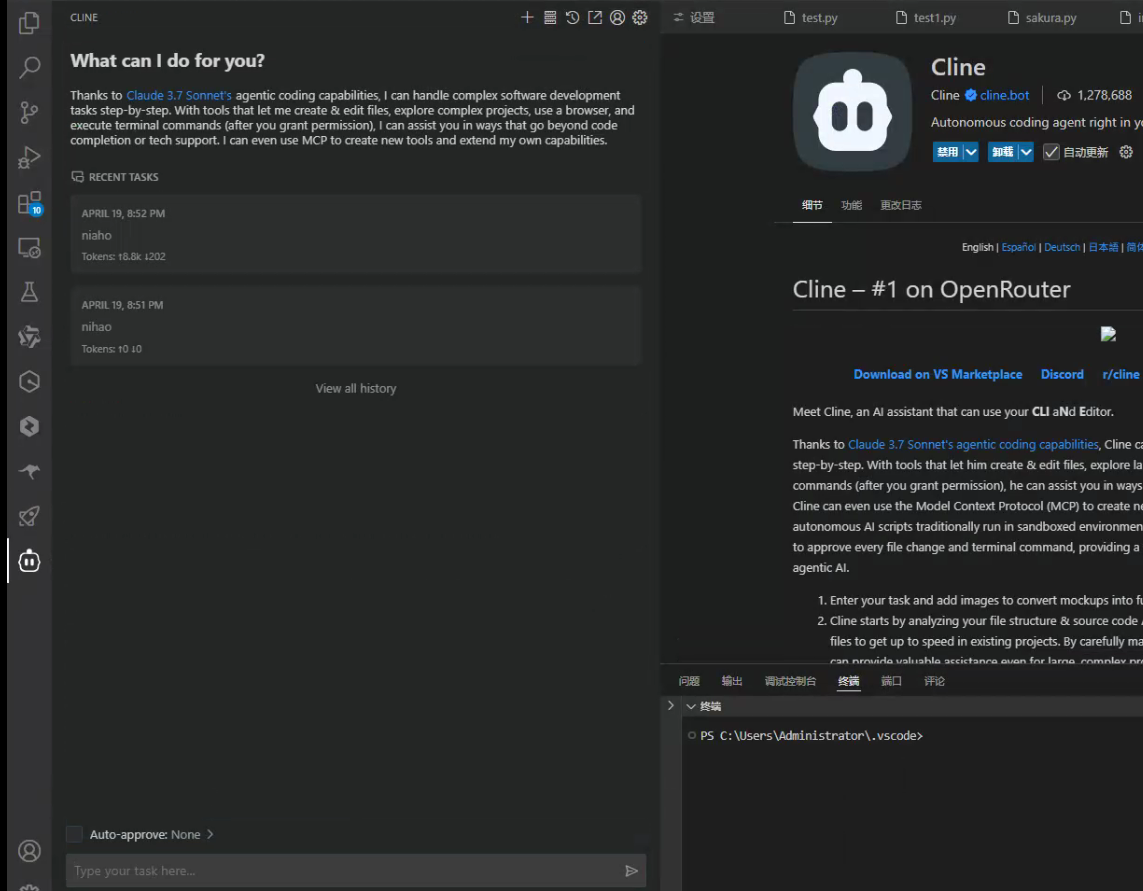Expand the terminal side panel arrow
The height and width of the screenshot is (891, 1143).
tap(671, 705)
